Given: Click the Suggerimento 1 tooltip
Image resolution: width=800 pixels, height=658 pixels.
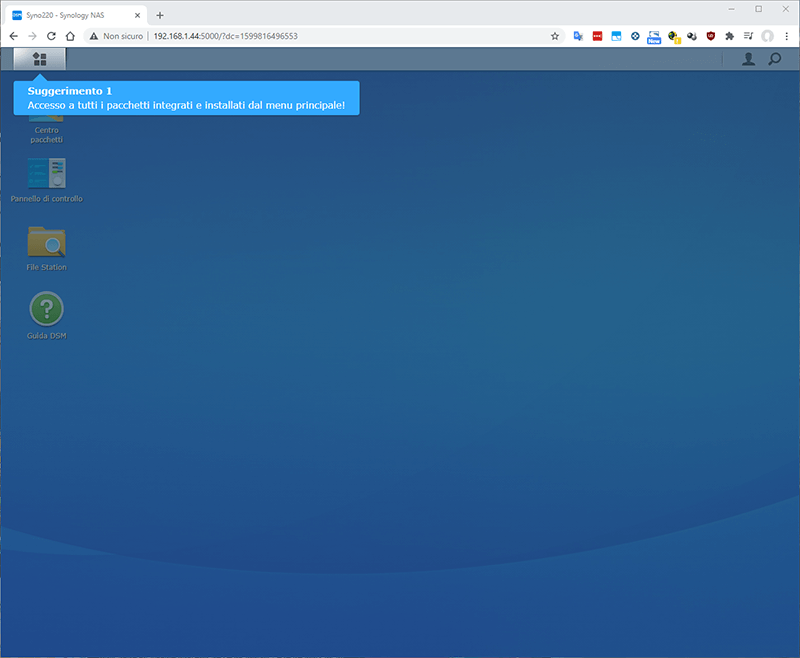Looking at the screenshot, I should [186, 98].
